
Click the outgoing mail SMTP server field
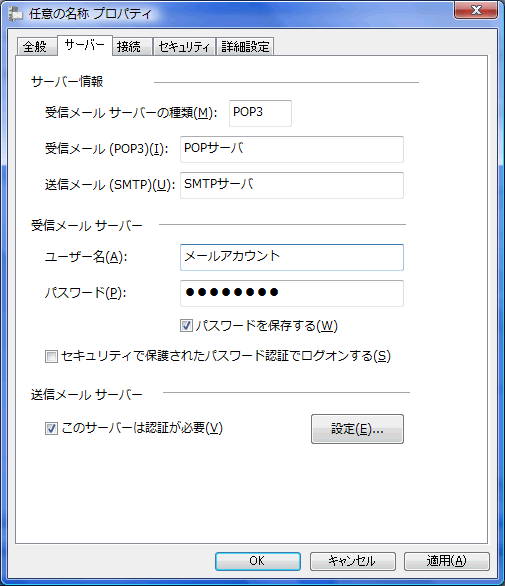292,185
